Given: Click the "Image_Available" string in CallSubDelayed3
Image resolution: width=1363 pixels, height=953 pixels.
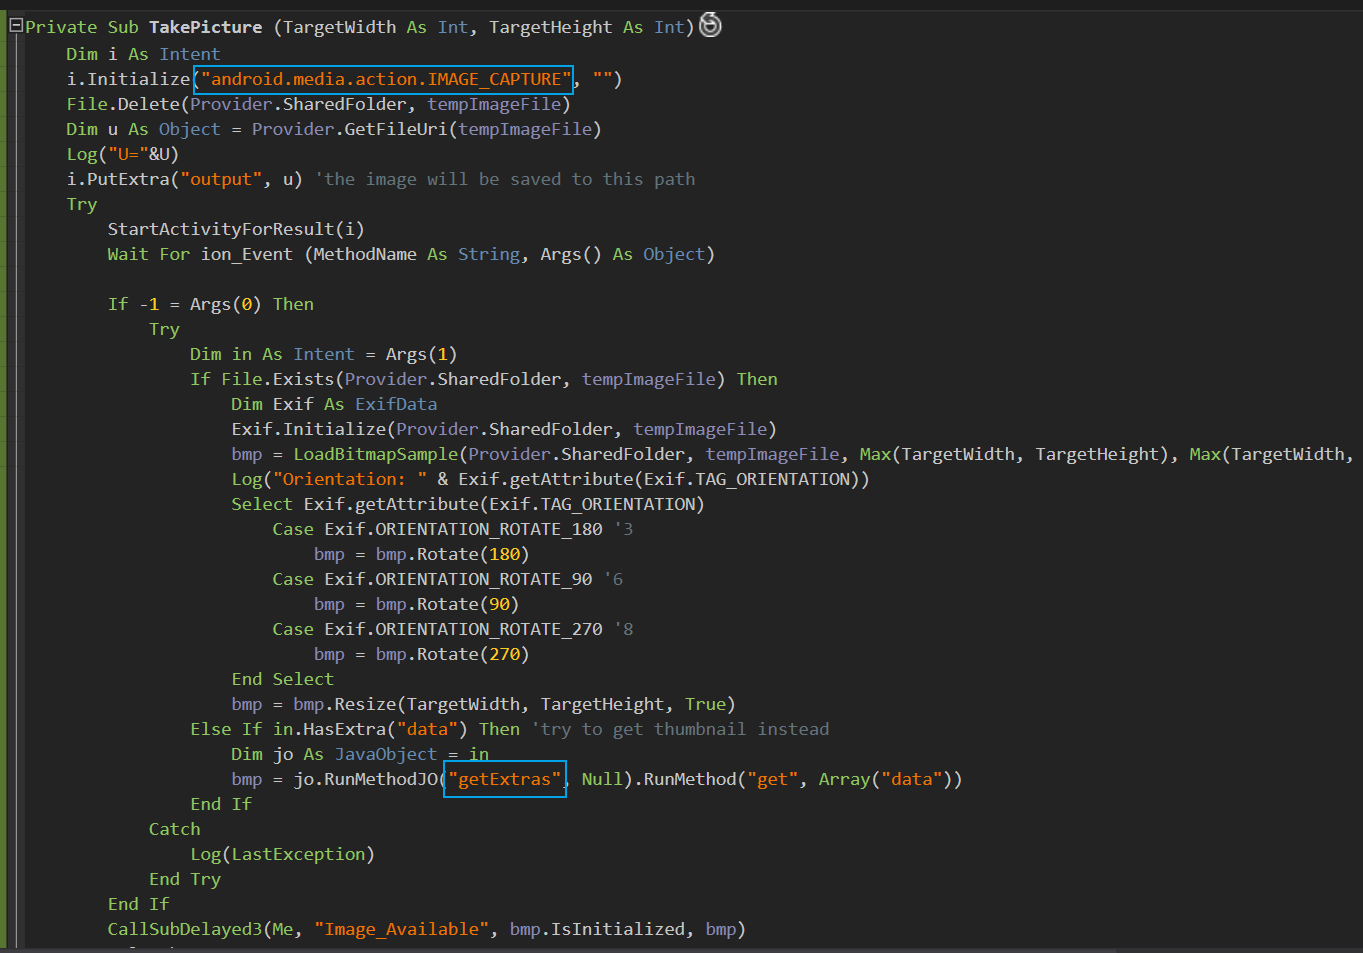Looking at the screenshot, I should [402, 929].
